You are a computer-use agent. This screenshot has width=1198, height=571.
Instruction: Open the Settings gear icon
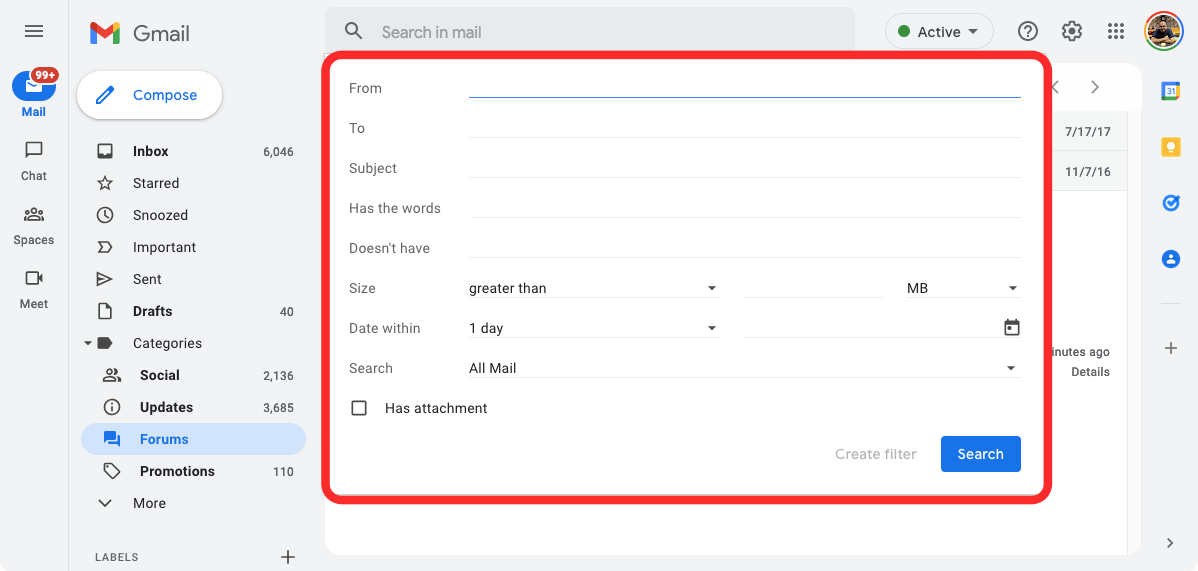tap(1072, 31)
